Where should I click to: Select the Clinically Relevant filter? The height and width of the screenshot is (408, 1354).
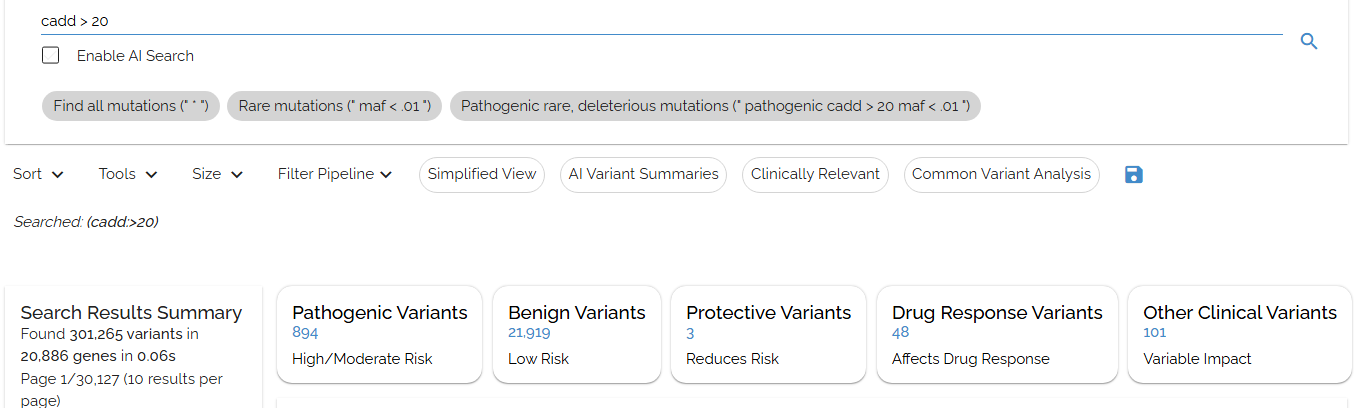815,174
